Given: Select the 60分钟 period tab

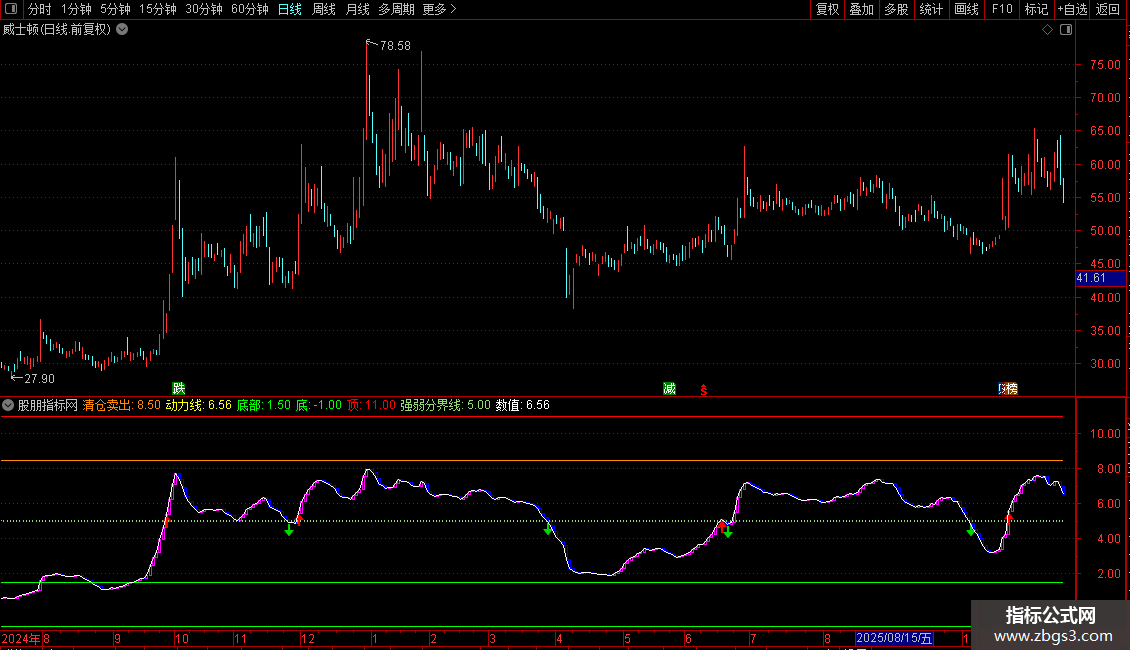Looking at the screenshot, I should [249, 9].
